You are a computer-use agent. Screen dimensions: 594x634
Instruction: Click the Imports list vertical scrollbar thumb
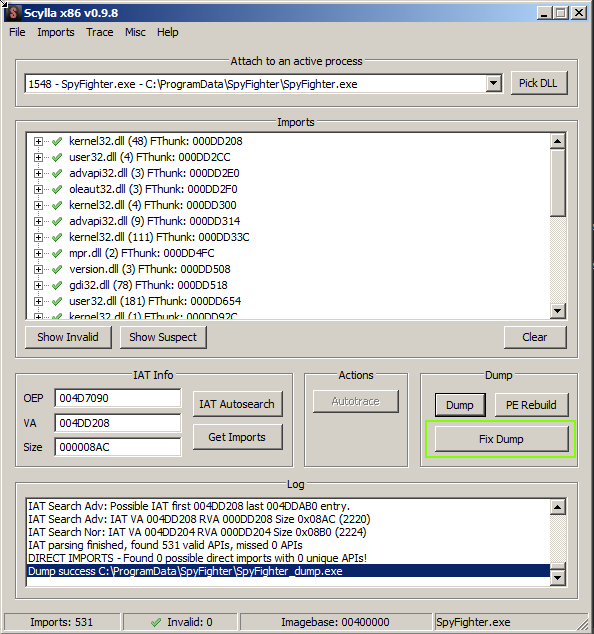558,182
